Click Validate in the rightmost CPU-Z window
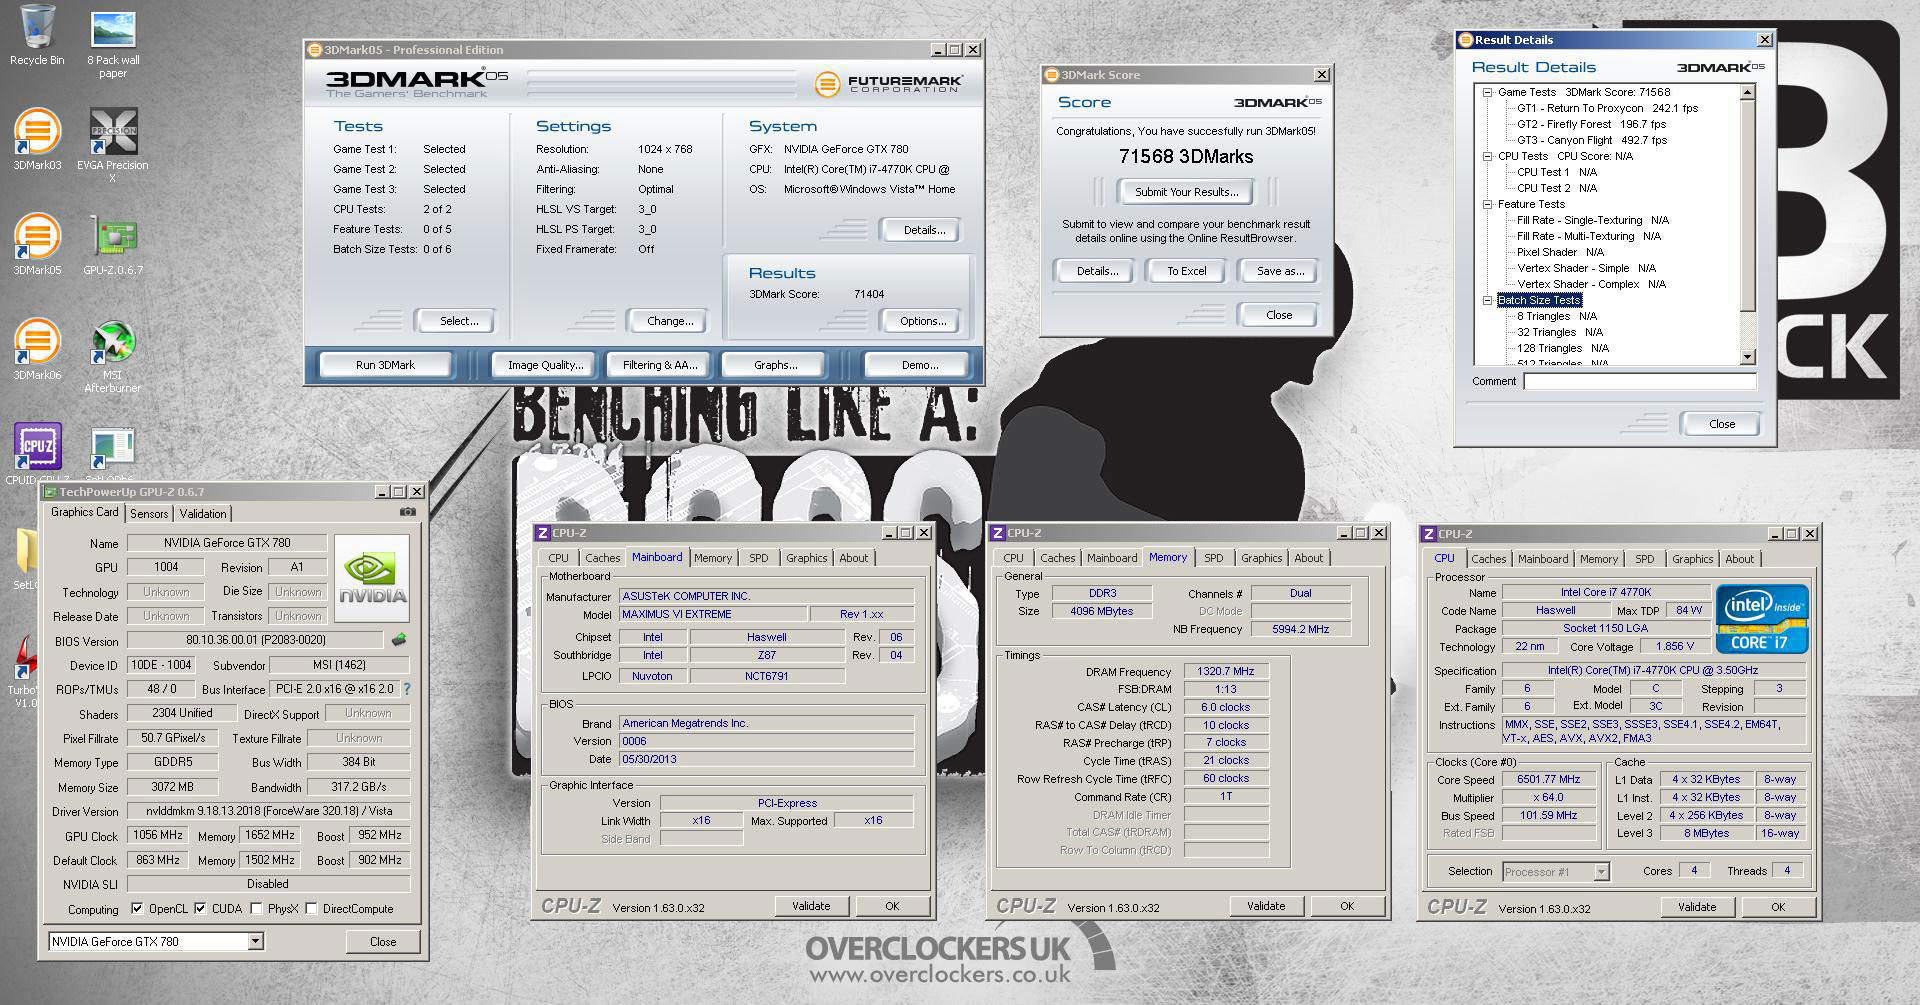The width and height of the screenshot is (1920, 1005). coord(1697,907)
